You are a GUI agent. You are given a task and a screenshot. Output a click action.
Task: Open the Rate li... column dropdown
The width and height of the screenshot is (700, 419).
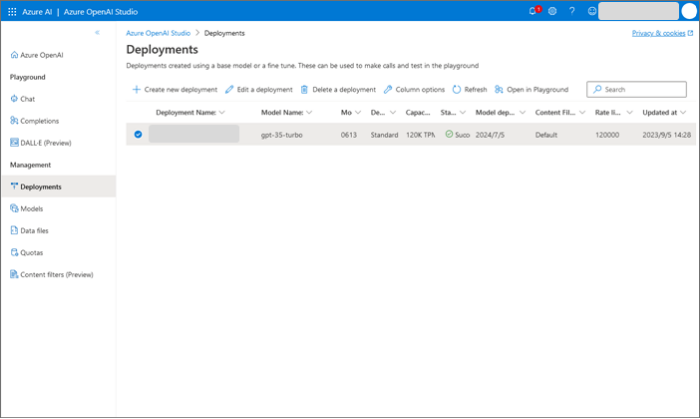(629, 112)
